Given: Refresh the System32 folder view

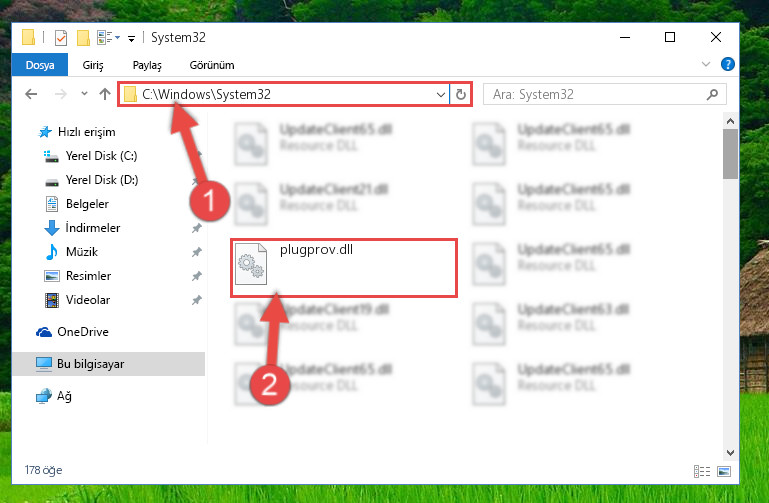Looking at the screenshot, I should (x=461, y=94).
